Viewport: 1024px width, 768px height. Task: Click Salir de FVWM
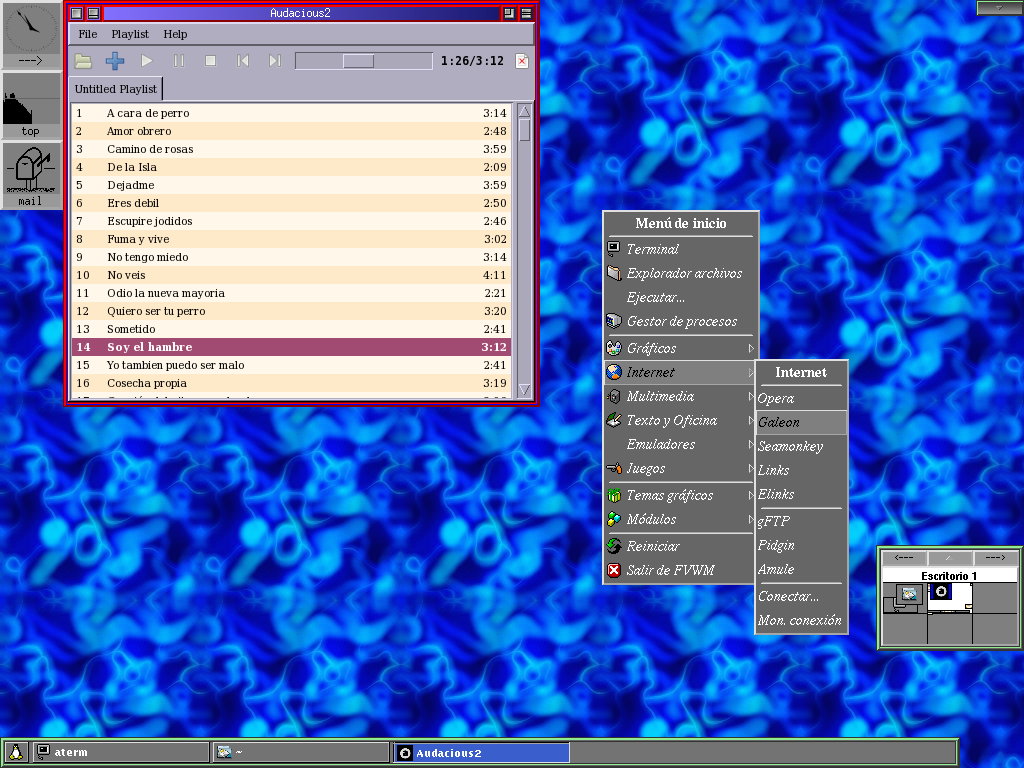click(x=679, y=570)
